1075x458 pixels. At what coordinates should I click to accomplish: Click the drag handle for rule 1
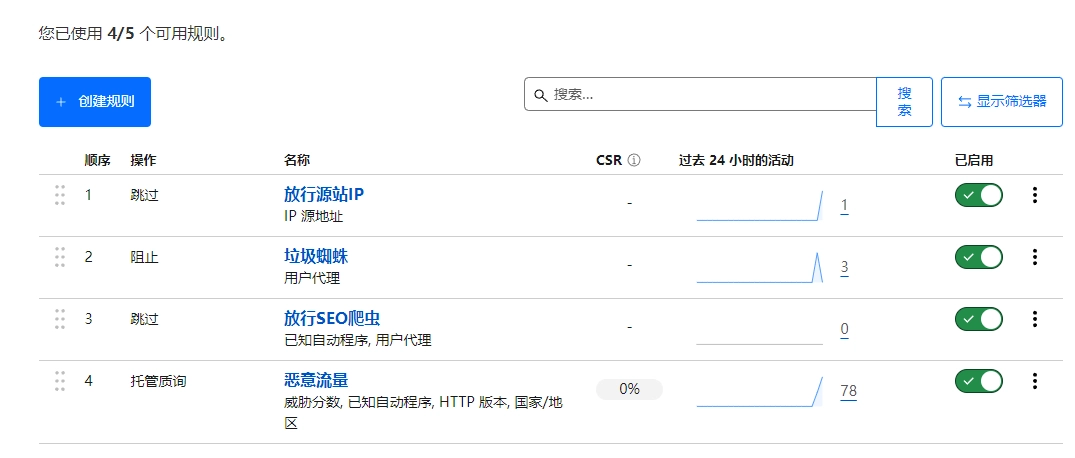pos(60,195)
